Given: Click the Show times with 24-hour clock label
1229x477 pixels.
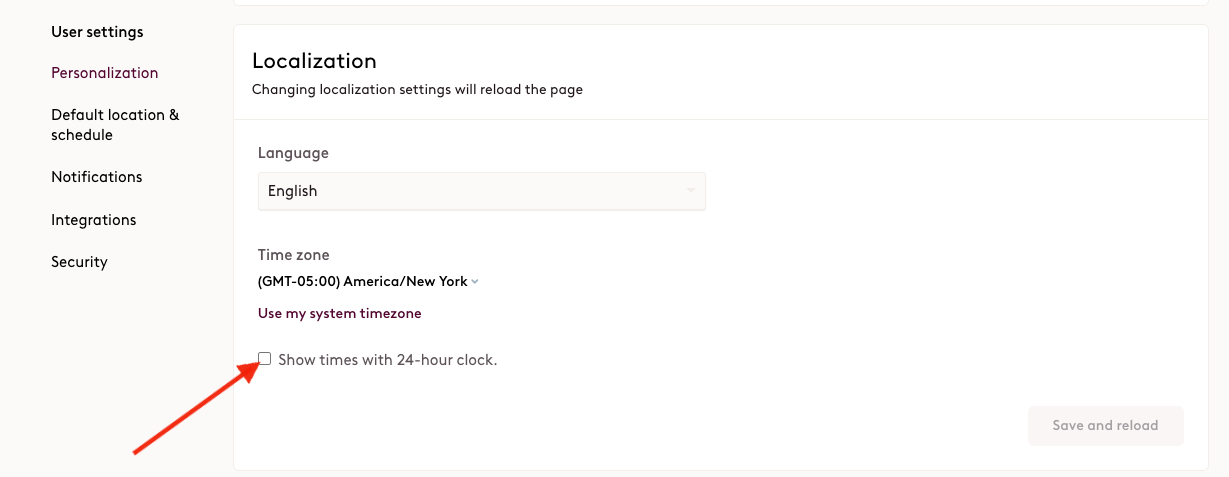Looking at the screenshot, I should [388, 360].
